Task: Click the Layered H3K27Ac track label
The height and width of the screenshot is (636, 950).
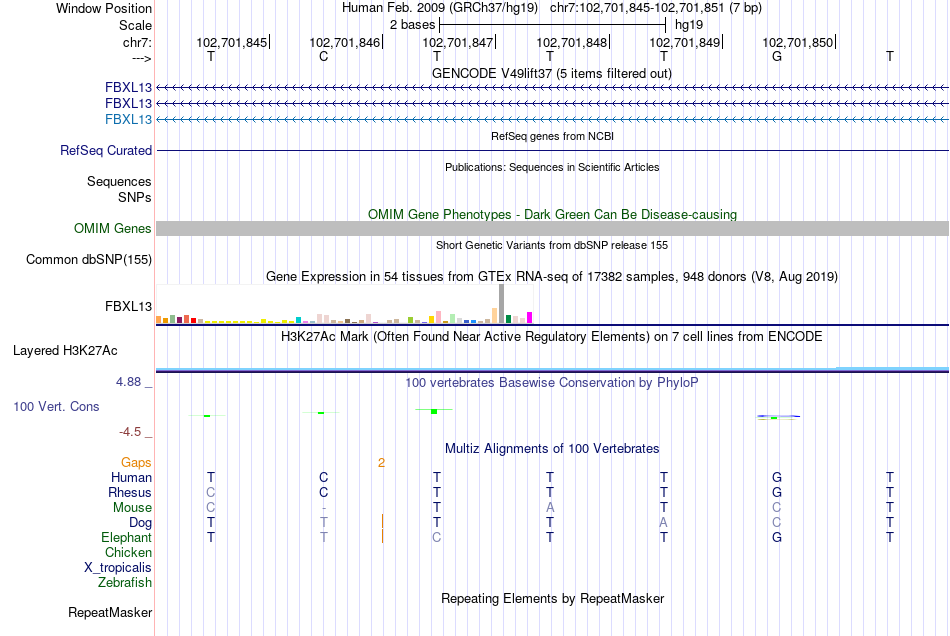Action: coord(65,351)
